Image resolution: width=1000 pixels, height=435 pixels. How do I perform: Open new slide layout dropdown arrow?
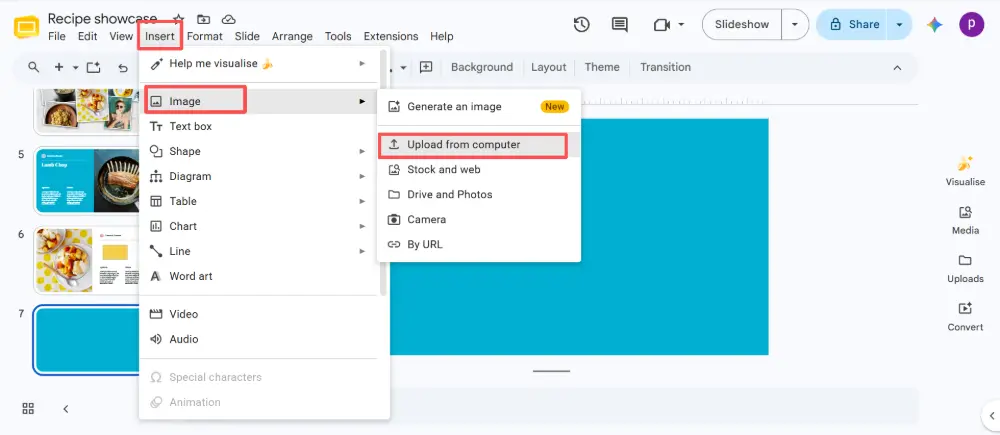pyautogui.click(x=75, y=68)
